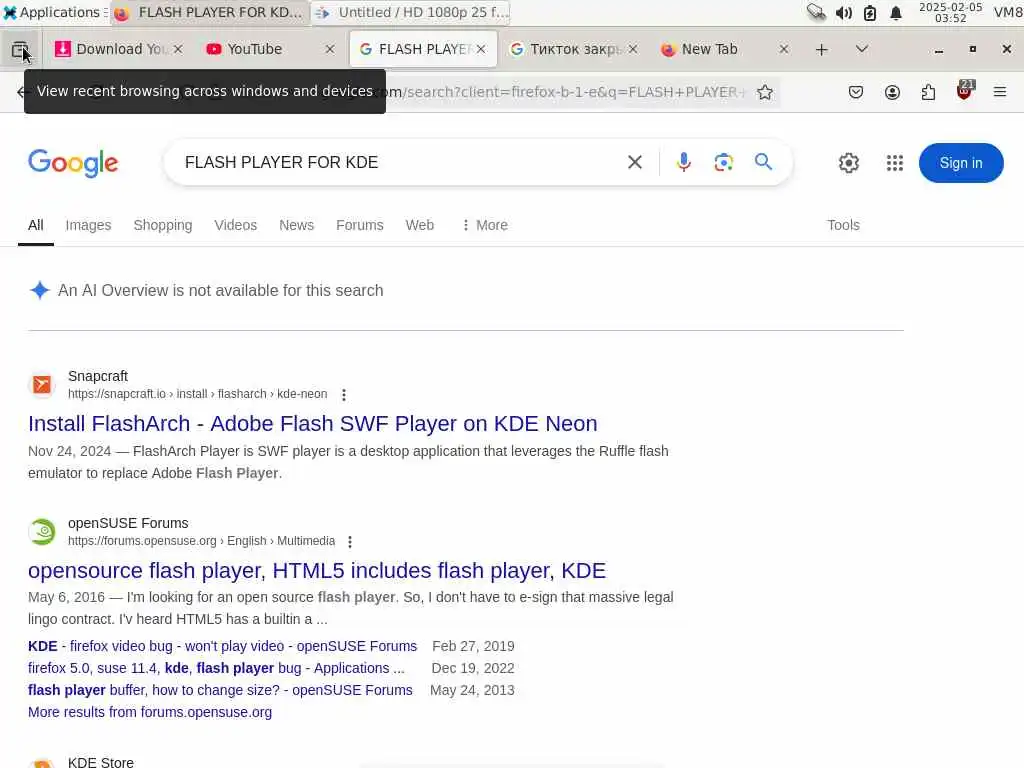Bookmark this page with star icon
Screen dimensions: 1024x768
(x=765, y=93)
